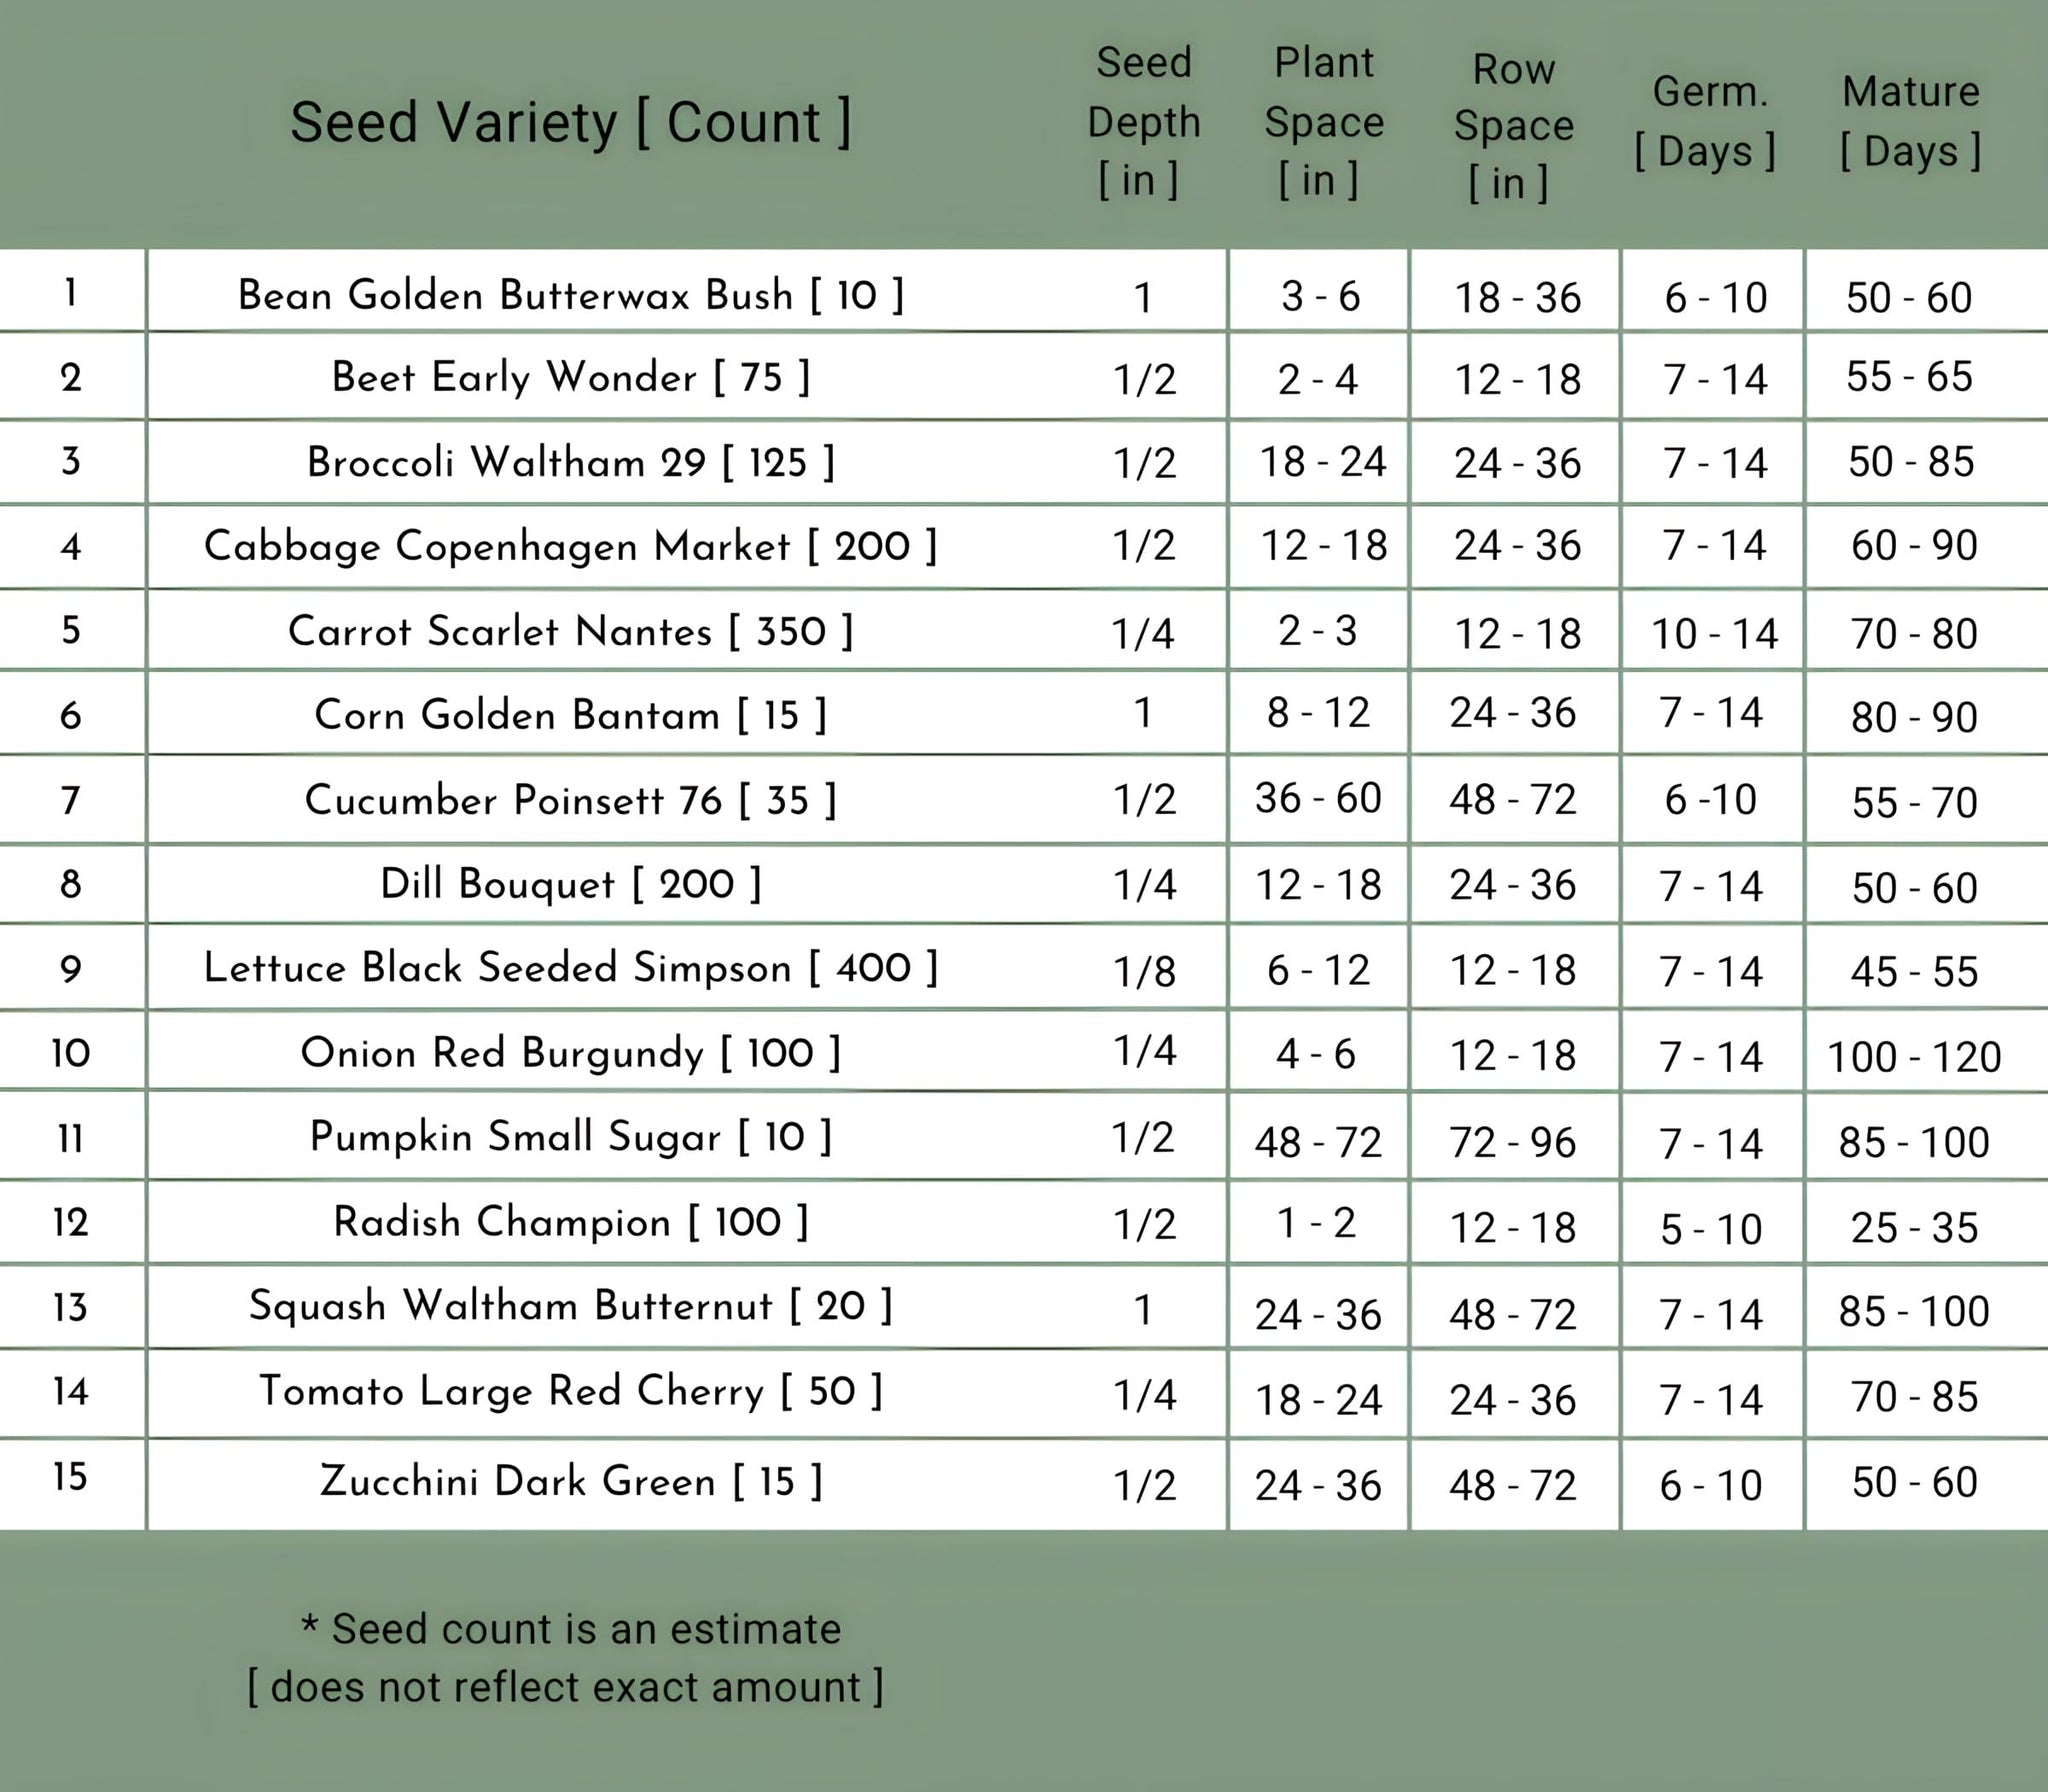Screen dimensions: 2048x1792
Task: Click row number 15 for Zucchini
Action: (71, 1477)
